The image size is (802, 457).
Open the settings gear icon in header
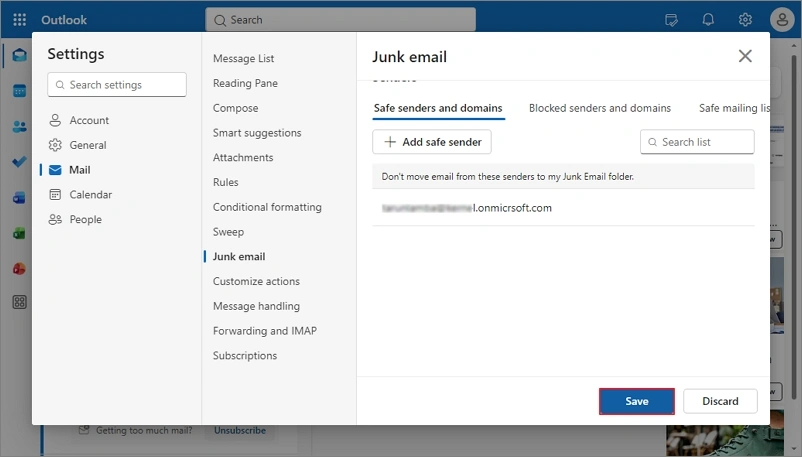click(745, 20)
